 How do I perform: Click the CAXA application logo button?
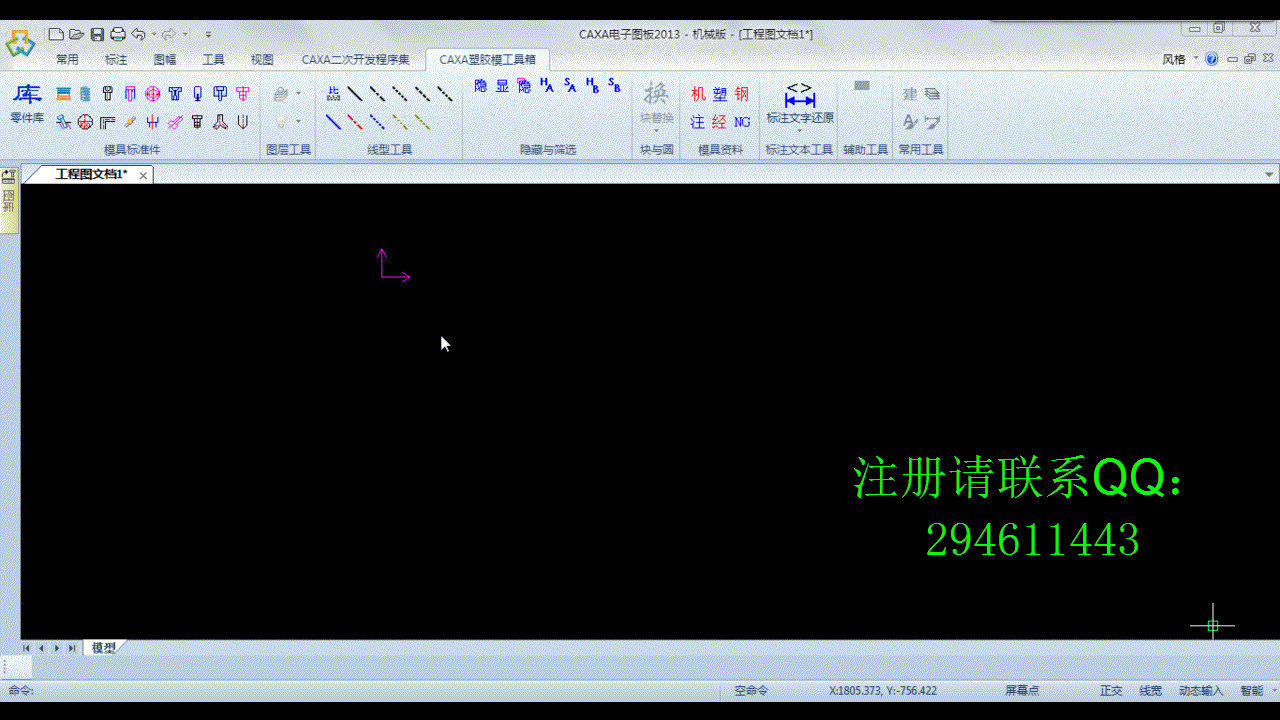[x=20, y=44]
